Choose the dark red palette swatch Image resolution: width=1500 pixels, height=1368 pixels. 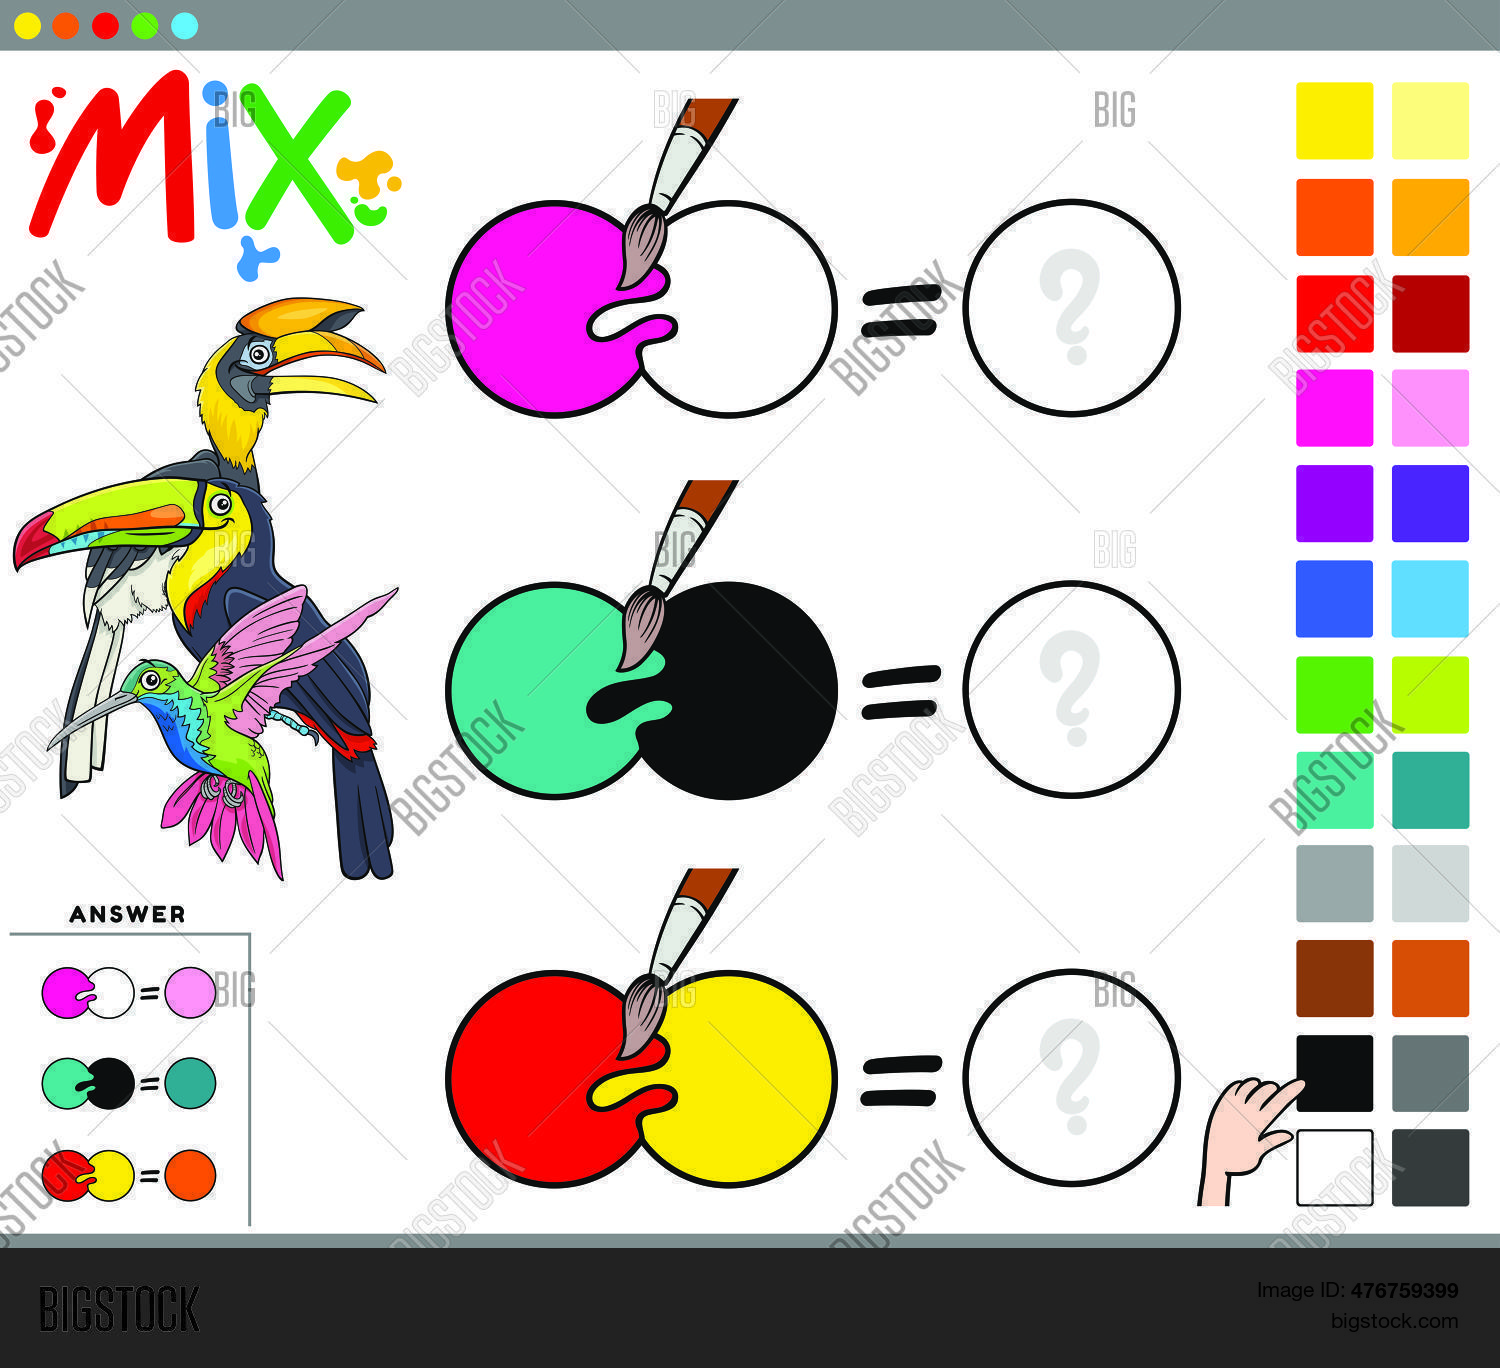(x=1430, y=313)
